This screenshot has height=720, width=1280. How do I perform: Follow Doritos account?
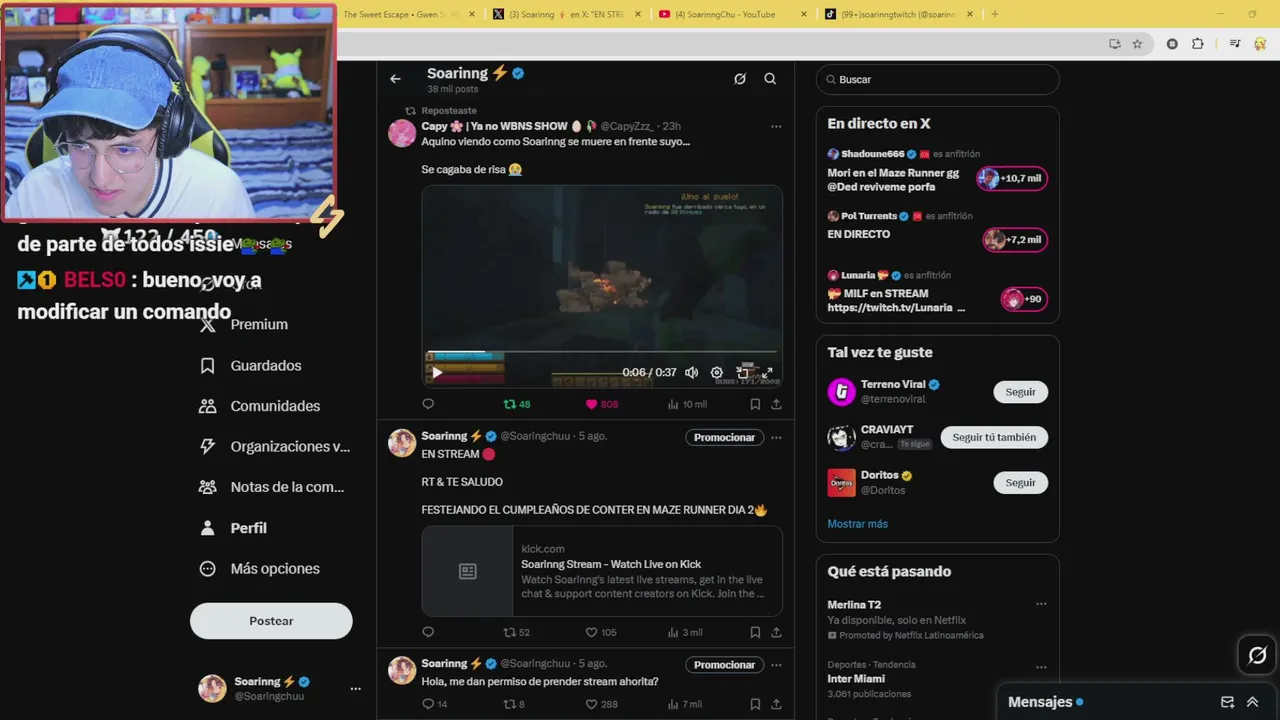(x=1020, y=482)
